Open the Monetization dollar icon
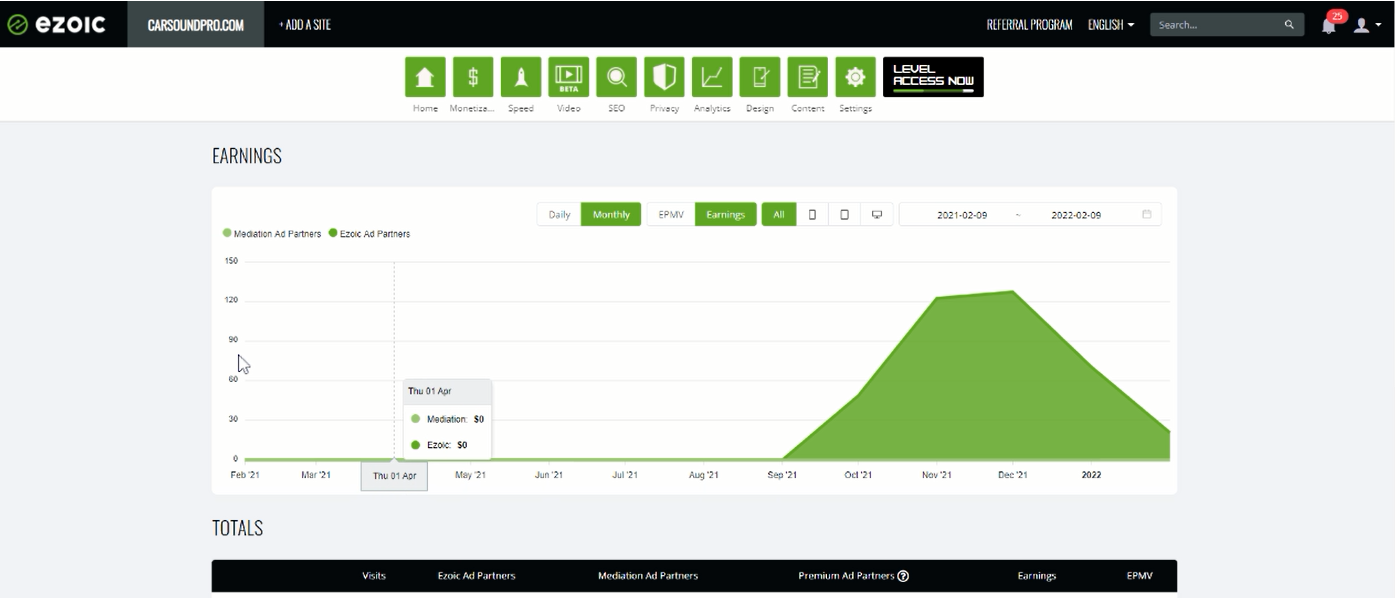The image size is (1395, 598). 473,77
